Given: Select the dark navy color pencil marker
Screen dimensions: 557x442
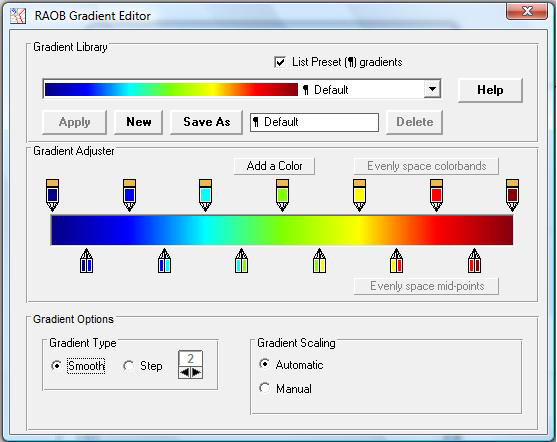Looking at the screenshot, I should (x=53, y=195).
